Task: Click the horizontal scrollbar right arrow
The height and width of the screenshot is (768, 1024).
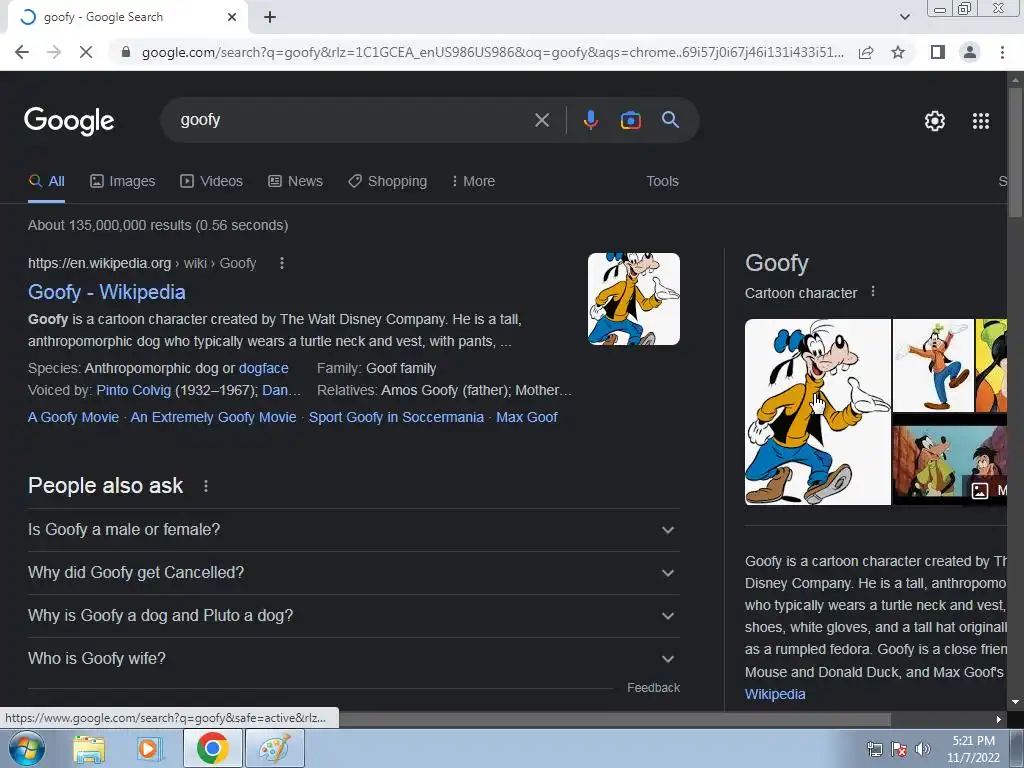Action: (999, 719)
